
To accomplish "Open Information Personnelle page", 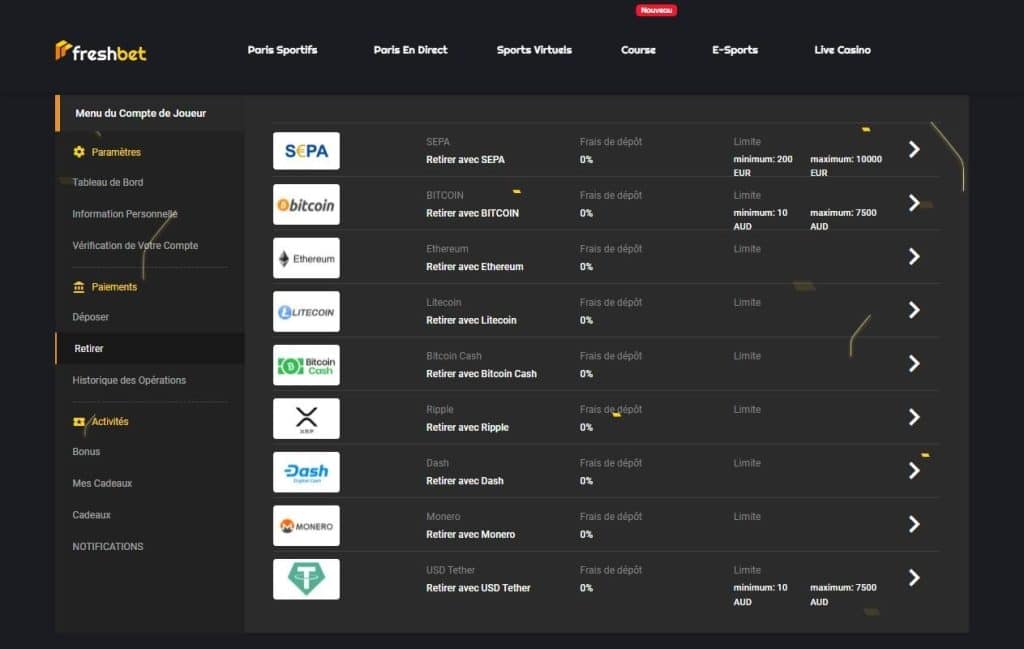I will click(125, 214).
